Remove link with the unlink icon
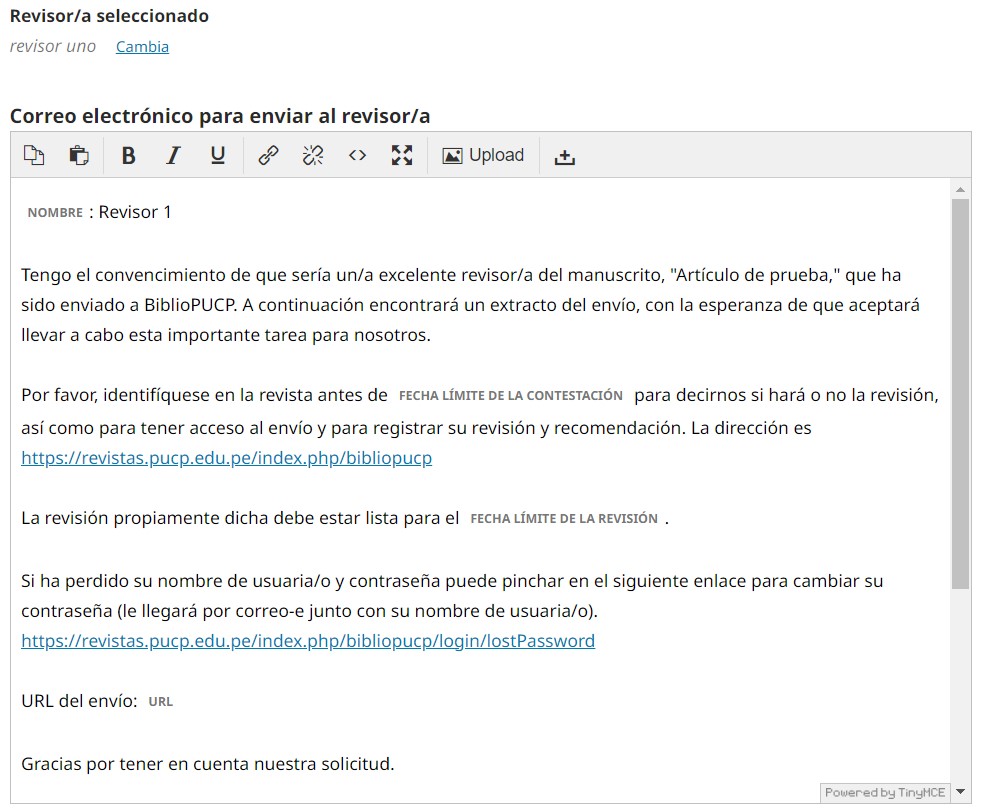 coord(313,155)
